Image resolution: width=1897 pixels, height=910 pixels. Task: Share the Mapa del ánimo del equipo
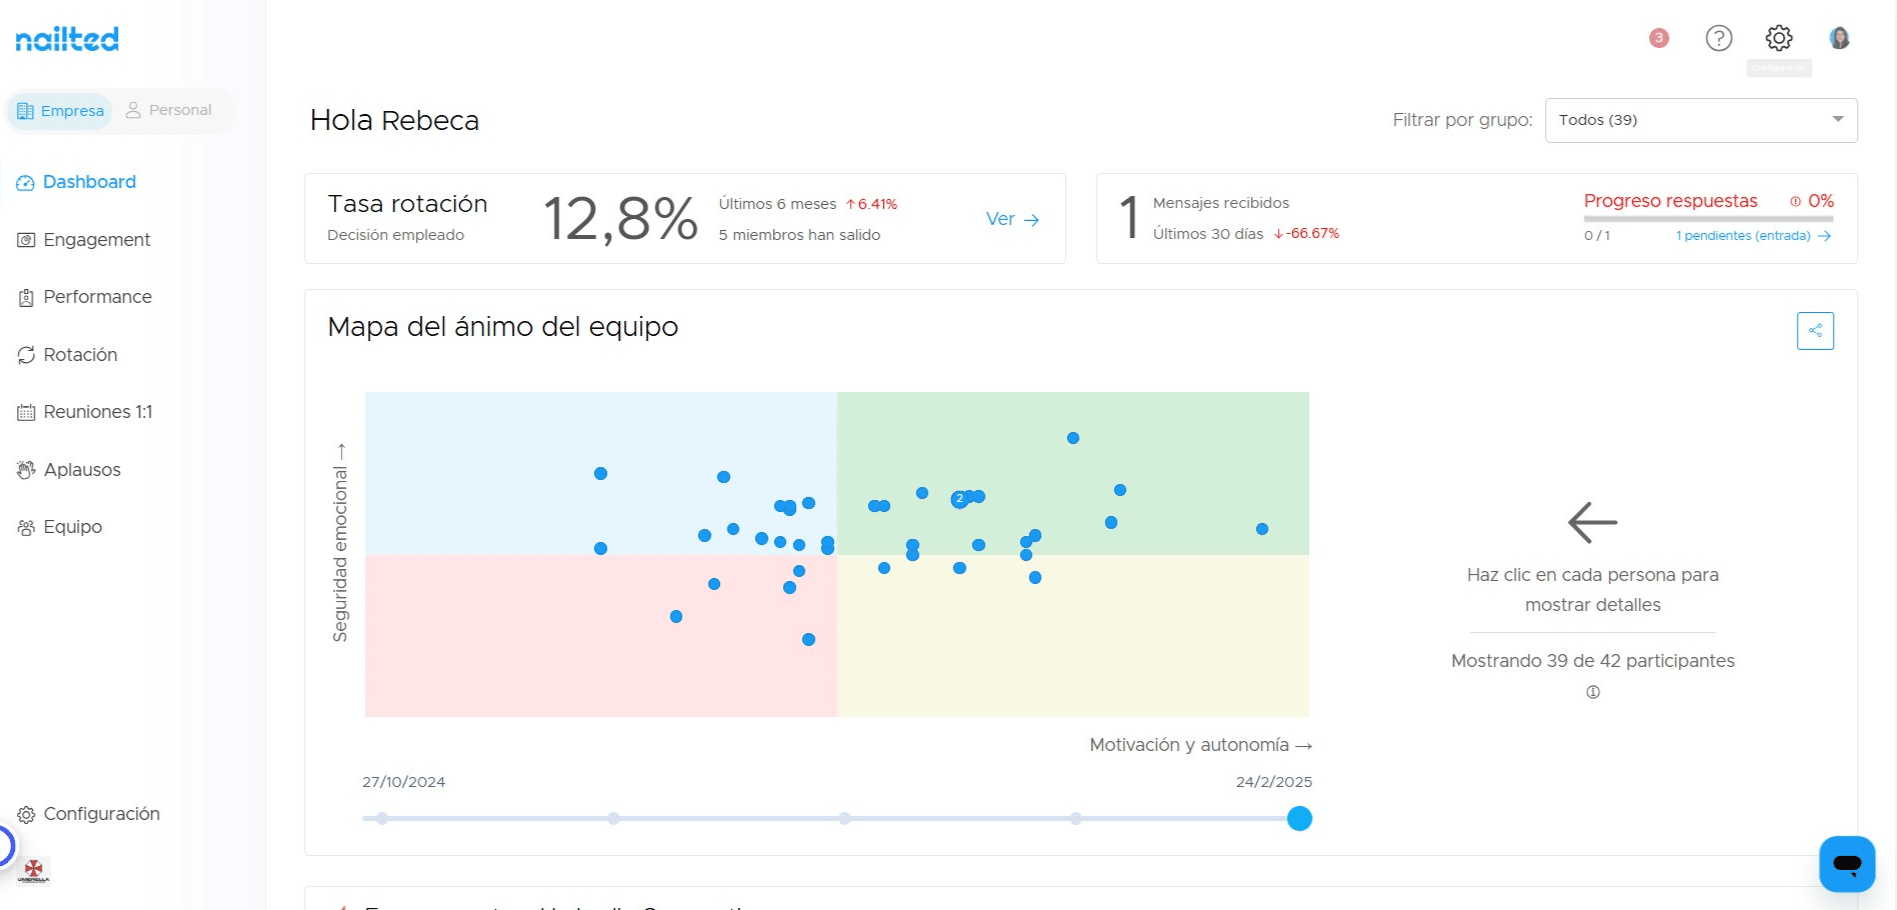click(1815, 330)
